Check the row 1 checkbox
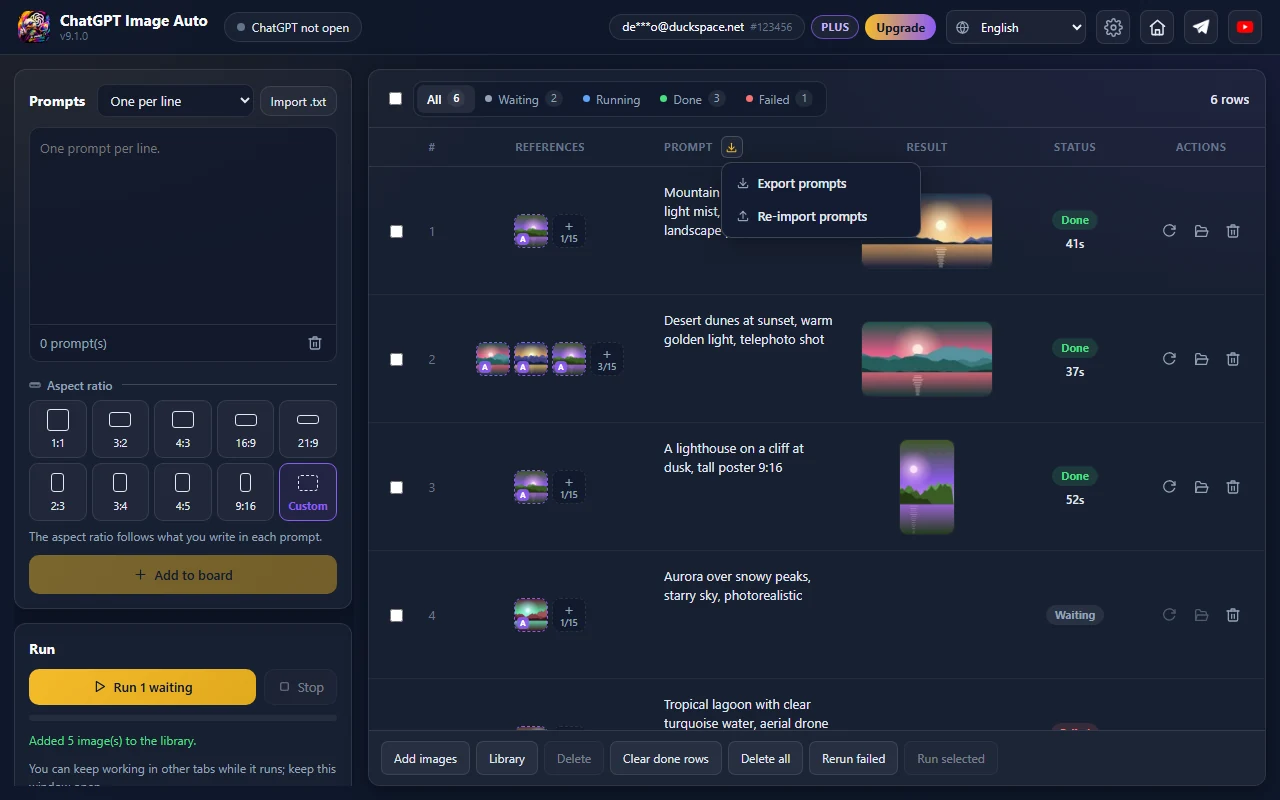The image size is (1280, 800). 396,231
